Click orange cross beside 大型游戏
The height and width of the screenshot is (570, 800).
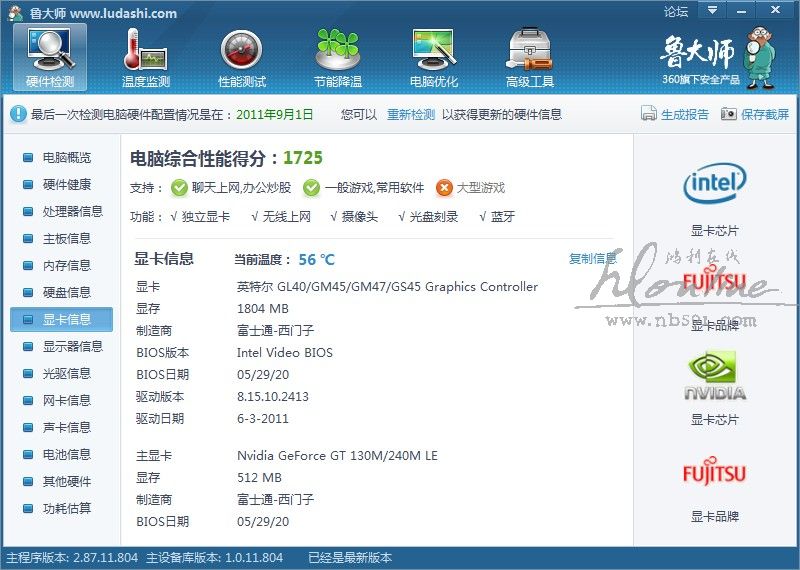tap(444, 188)
